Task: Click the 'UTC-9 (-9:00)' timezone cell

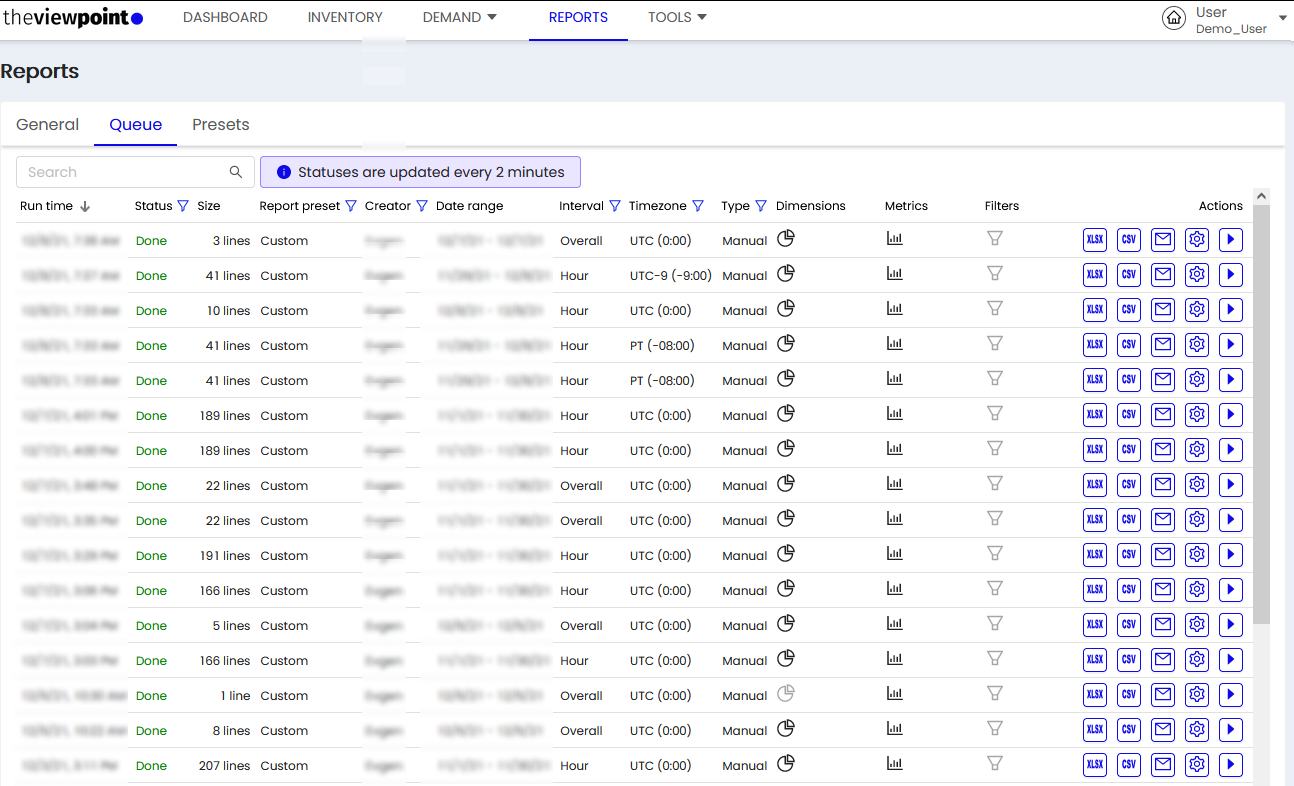Action: point(671,276)
